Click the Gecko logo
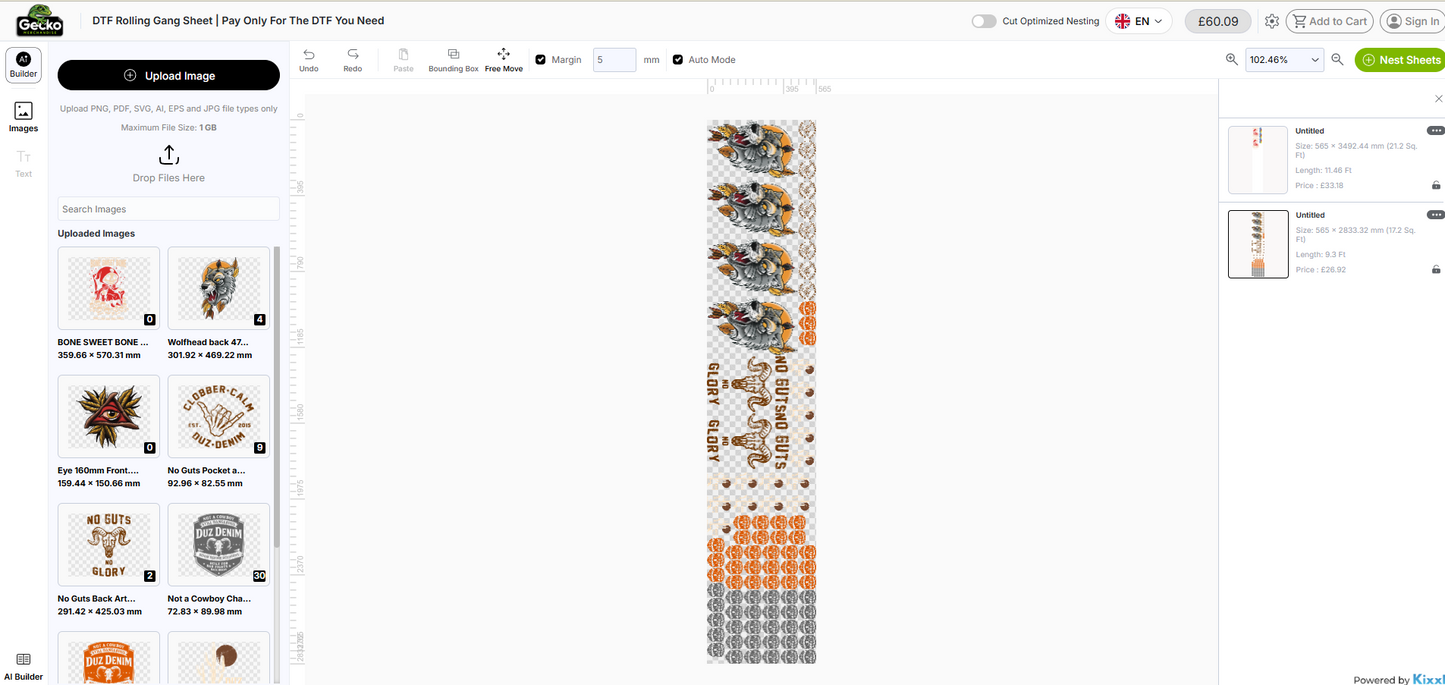Image resolution: width=1445 pixels, height=685 pixels. click(x=39, y=20)
